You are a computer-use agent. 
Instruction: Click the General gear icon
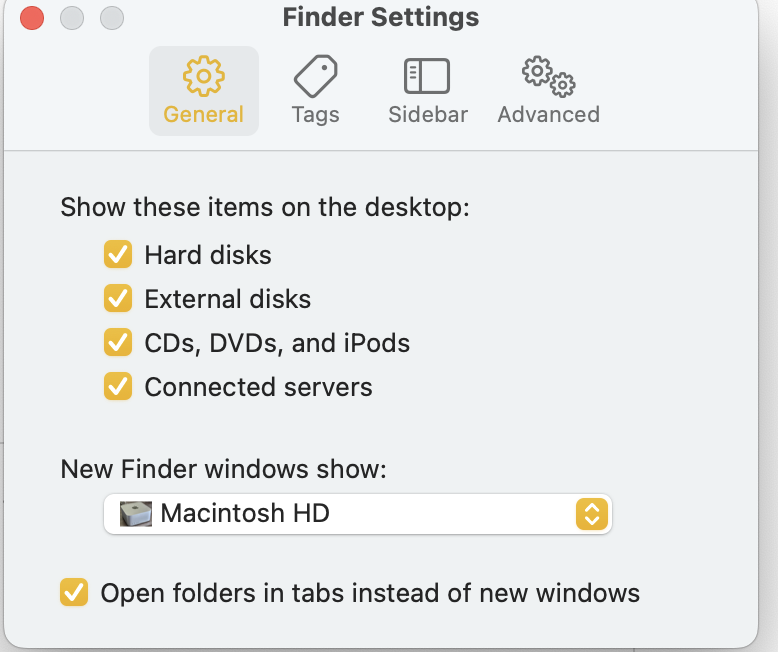[204, 76]
